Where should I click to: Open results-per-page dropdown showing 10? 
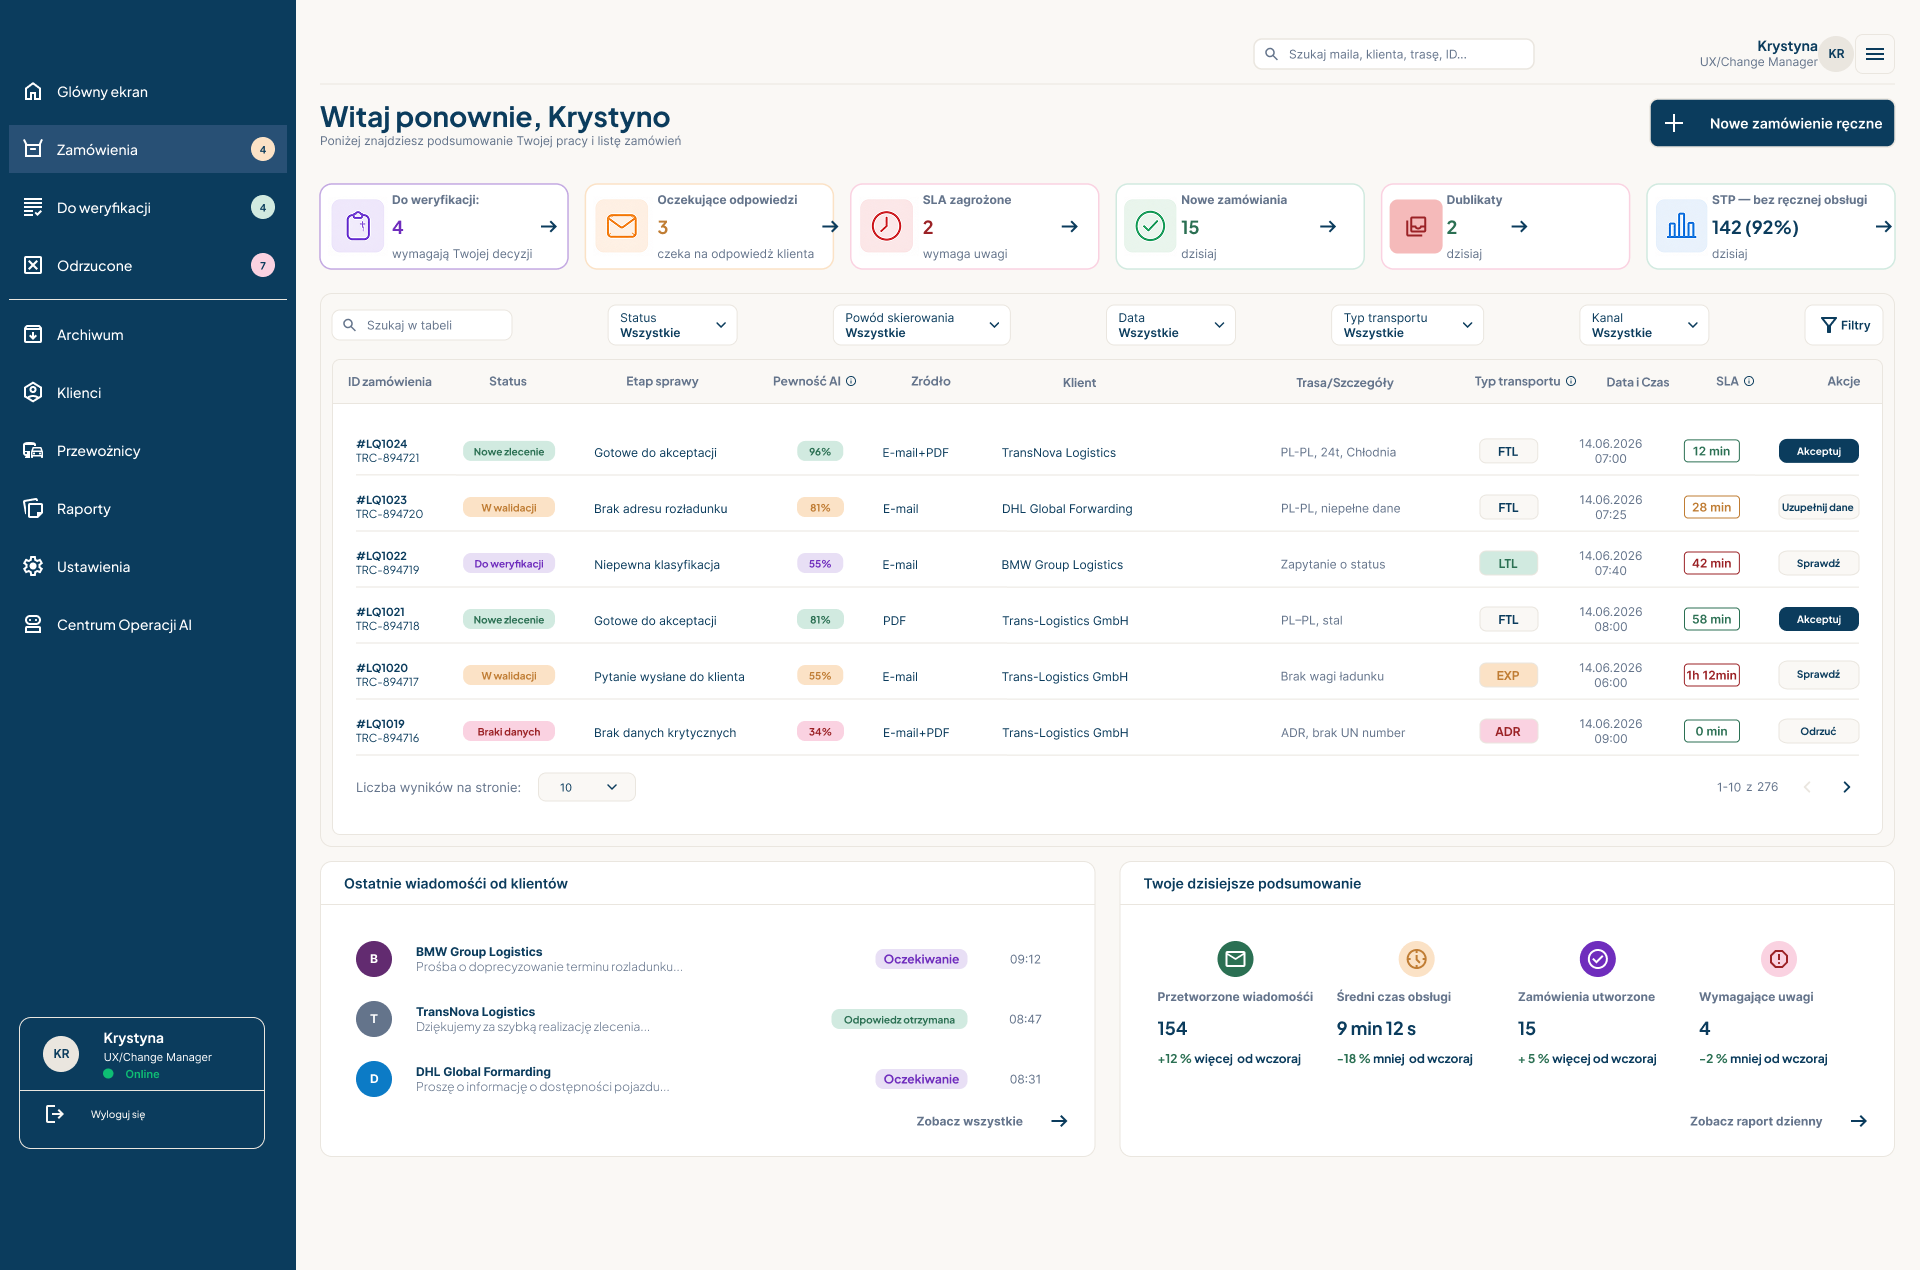(587, 787)
